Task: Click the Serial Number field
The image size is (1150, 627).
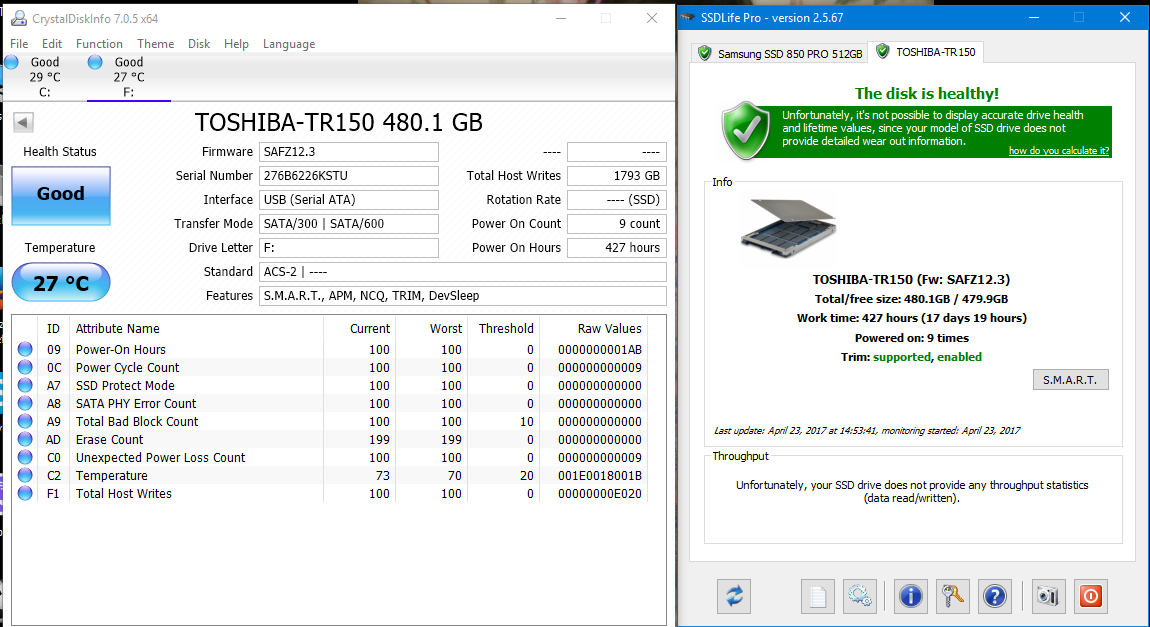Action: [348, 176]
